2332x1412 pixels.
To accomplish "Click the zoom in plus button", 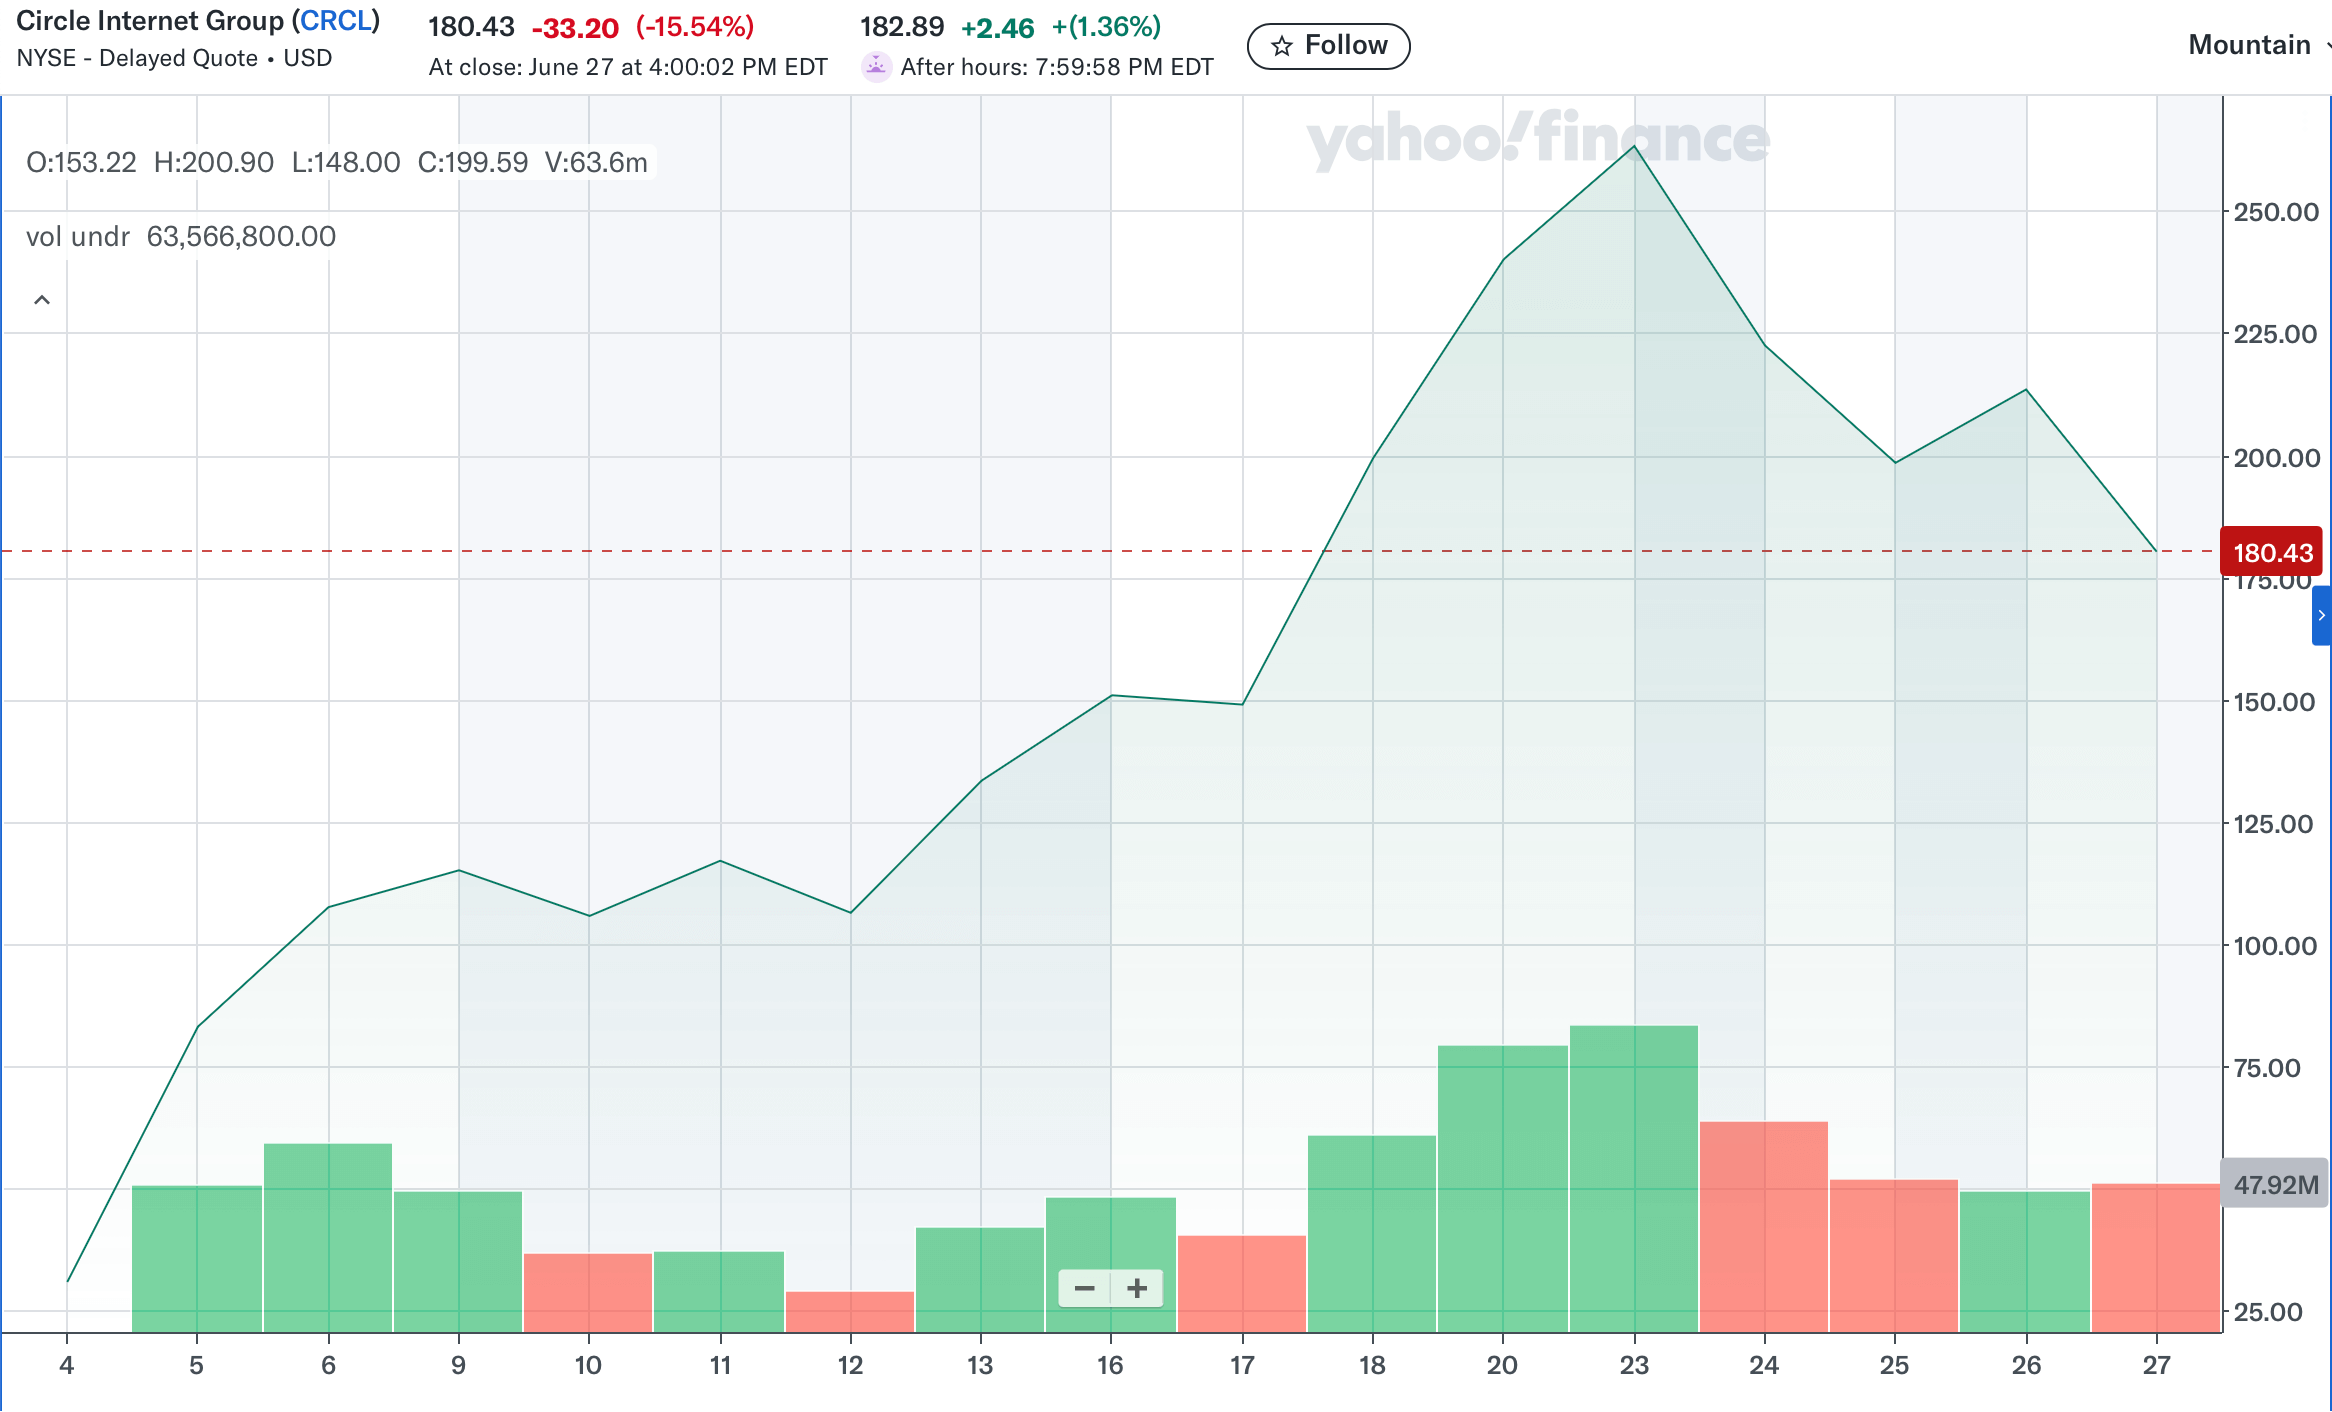I will [1137, 1288].
